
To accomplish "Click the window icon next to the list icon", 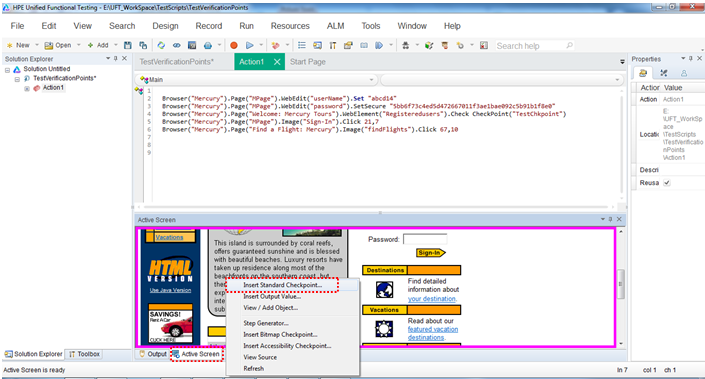I will pos(317,45).
